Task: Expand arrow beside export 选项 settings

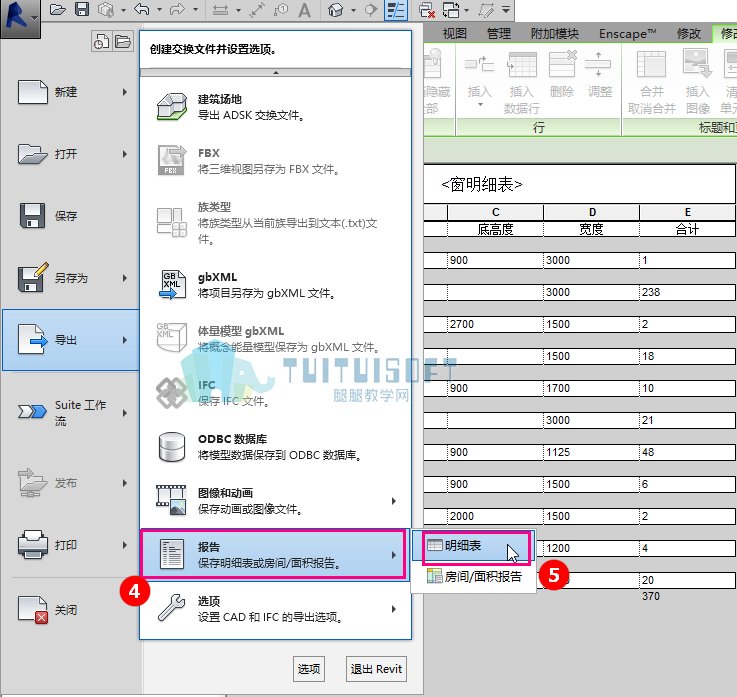Action: 394,609
